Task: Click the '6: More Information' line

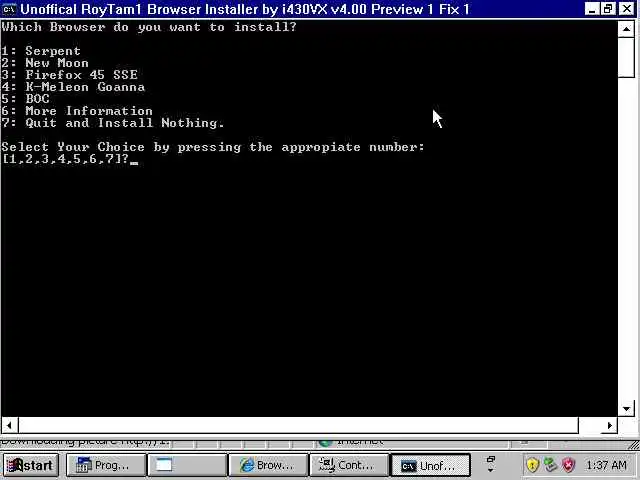Action: coord(77,111)
